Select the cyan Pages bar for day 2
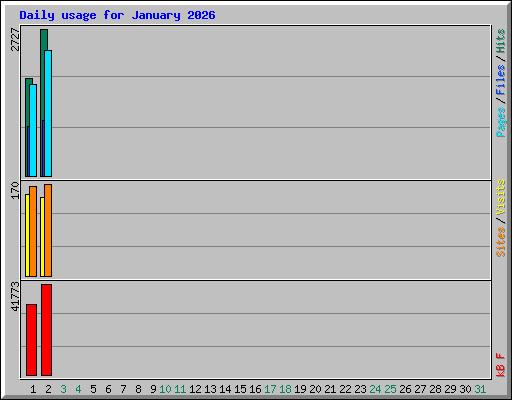The width and height of the screenshot is (512, 400). pyautogui.click(x=48, y=113)
